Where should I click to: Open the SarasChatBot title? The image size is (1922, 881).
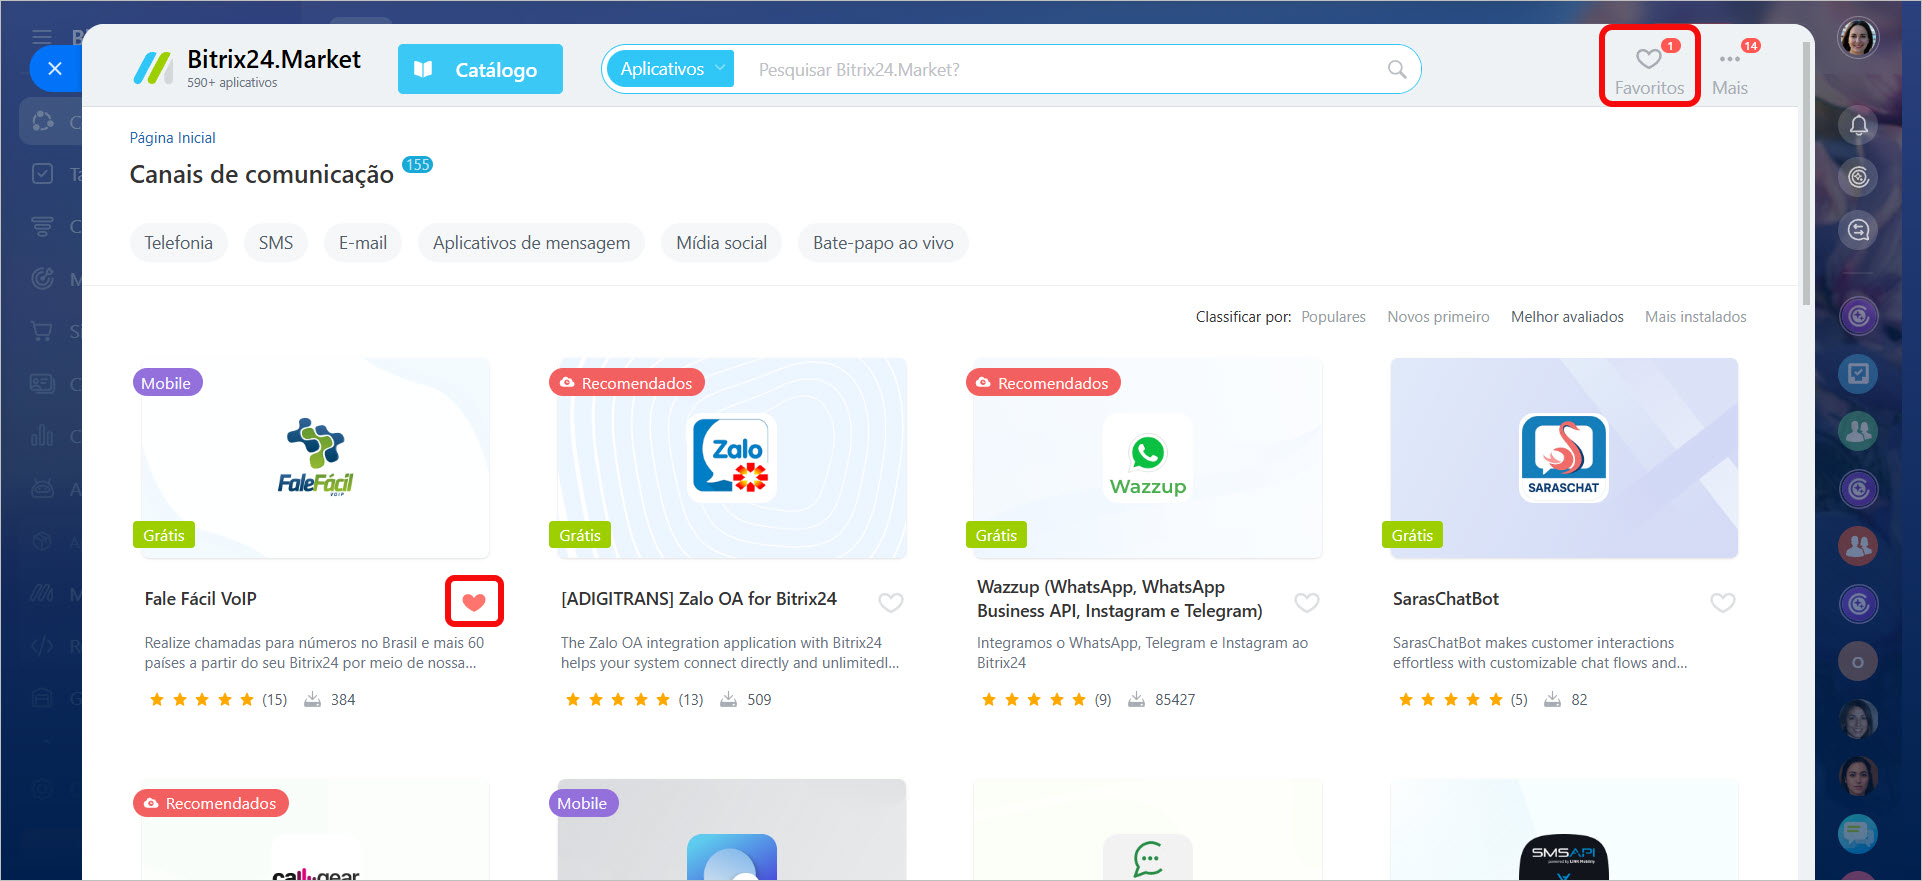1445,599
